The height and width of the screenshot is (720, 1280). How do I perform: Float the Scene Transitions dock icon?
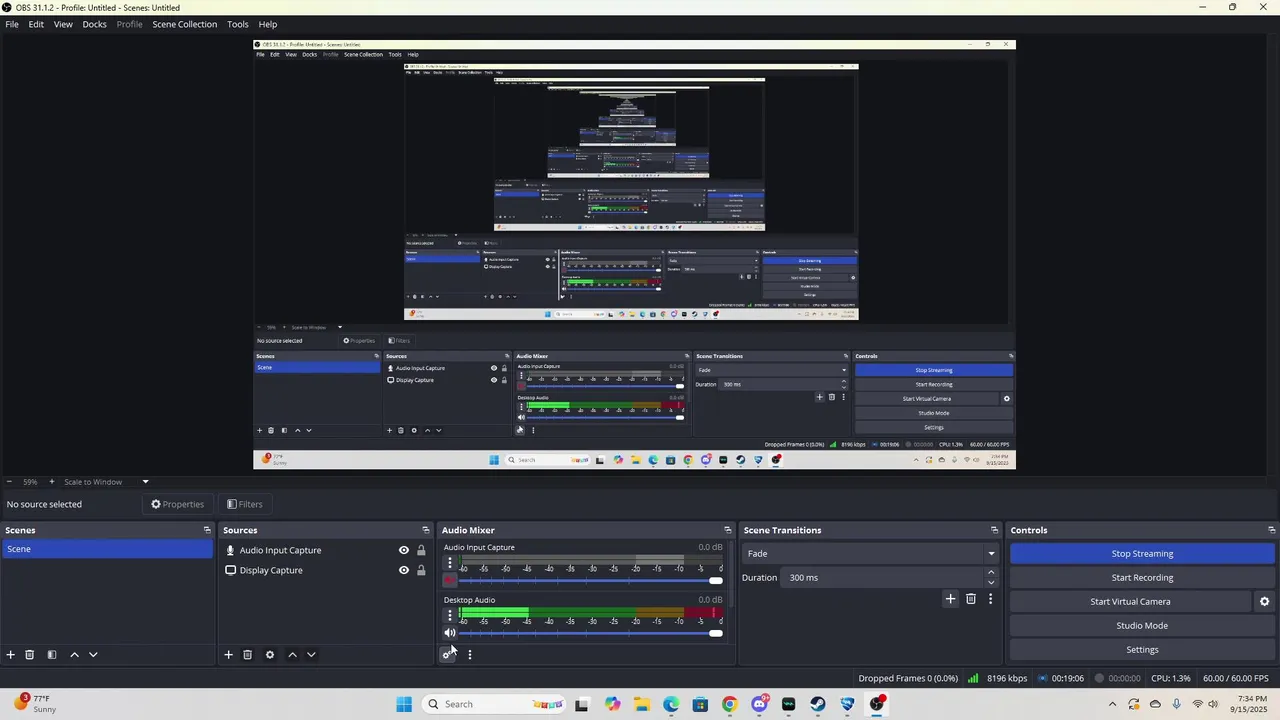tap(995, 530)
